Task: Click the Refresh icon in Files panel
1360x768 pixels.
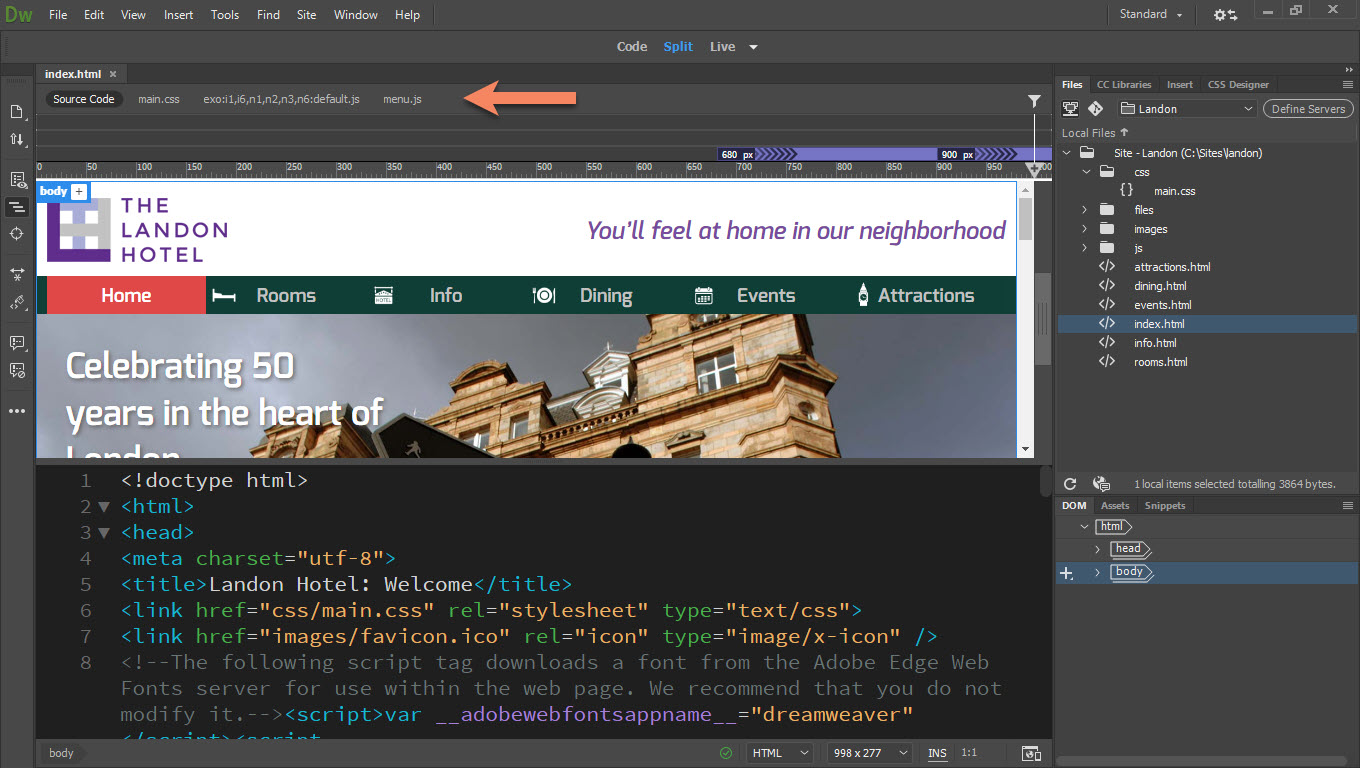Action: pyautogui.click(x=1070, y=484)
